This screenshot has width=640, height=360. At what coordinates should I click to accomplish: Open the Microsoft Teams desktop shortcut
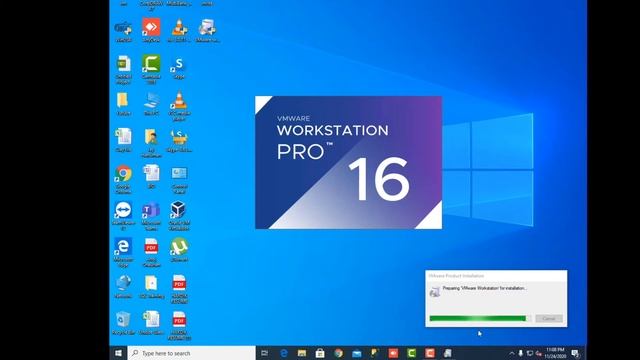(151, 216)
